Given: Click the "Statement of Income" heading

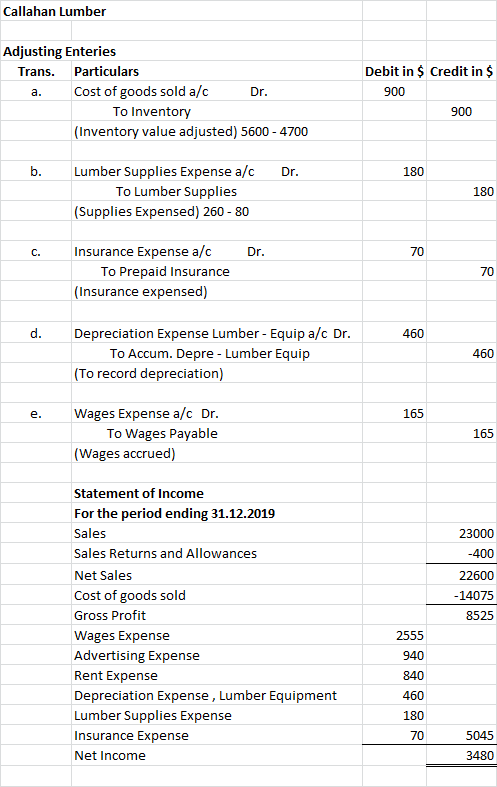Looking at the screenshot, I should click(139, 494).
